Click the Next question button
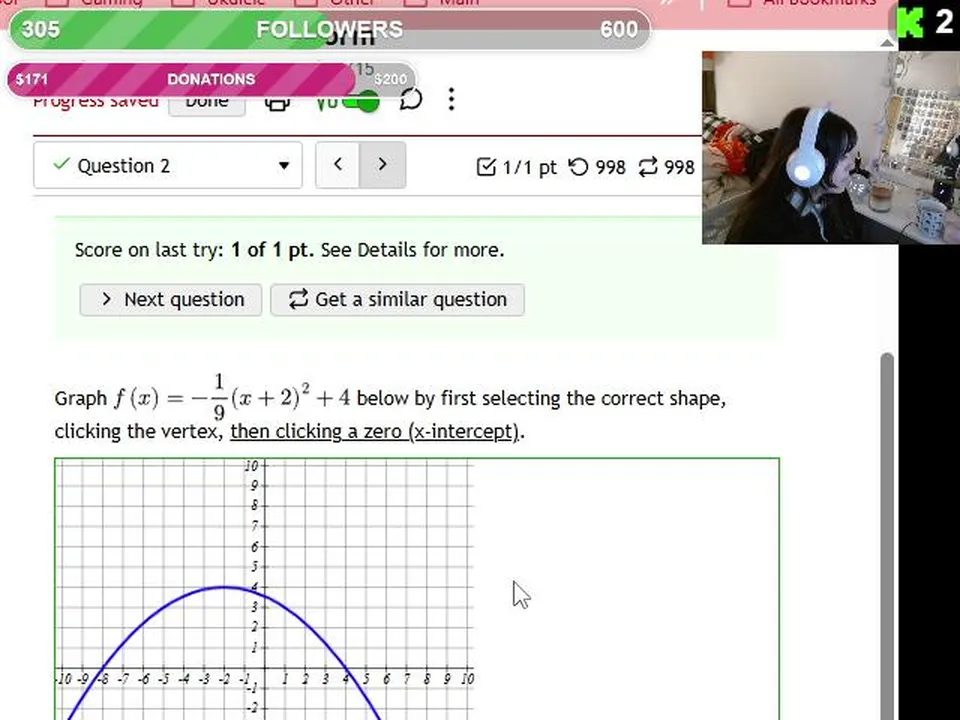 tap(171, 299)
